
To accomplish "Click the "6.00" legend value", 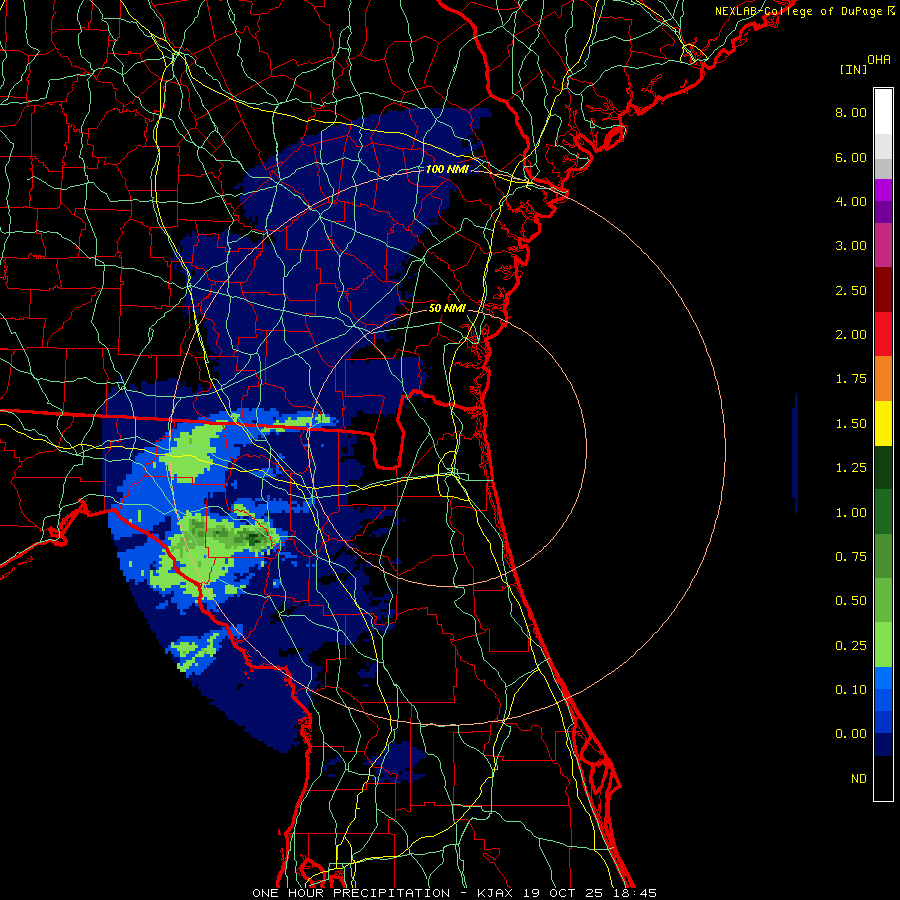I will tap(851, 157).
